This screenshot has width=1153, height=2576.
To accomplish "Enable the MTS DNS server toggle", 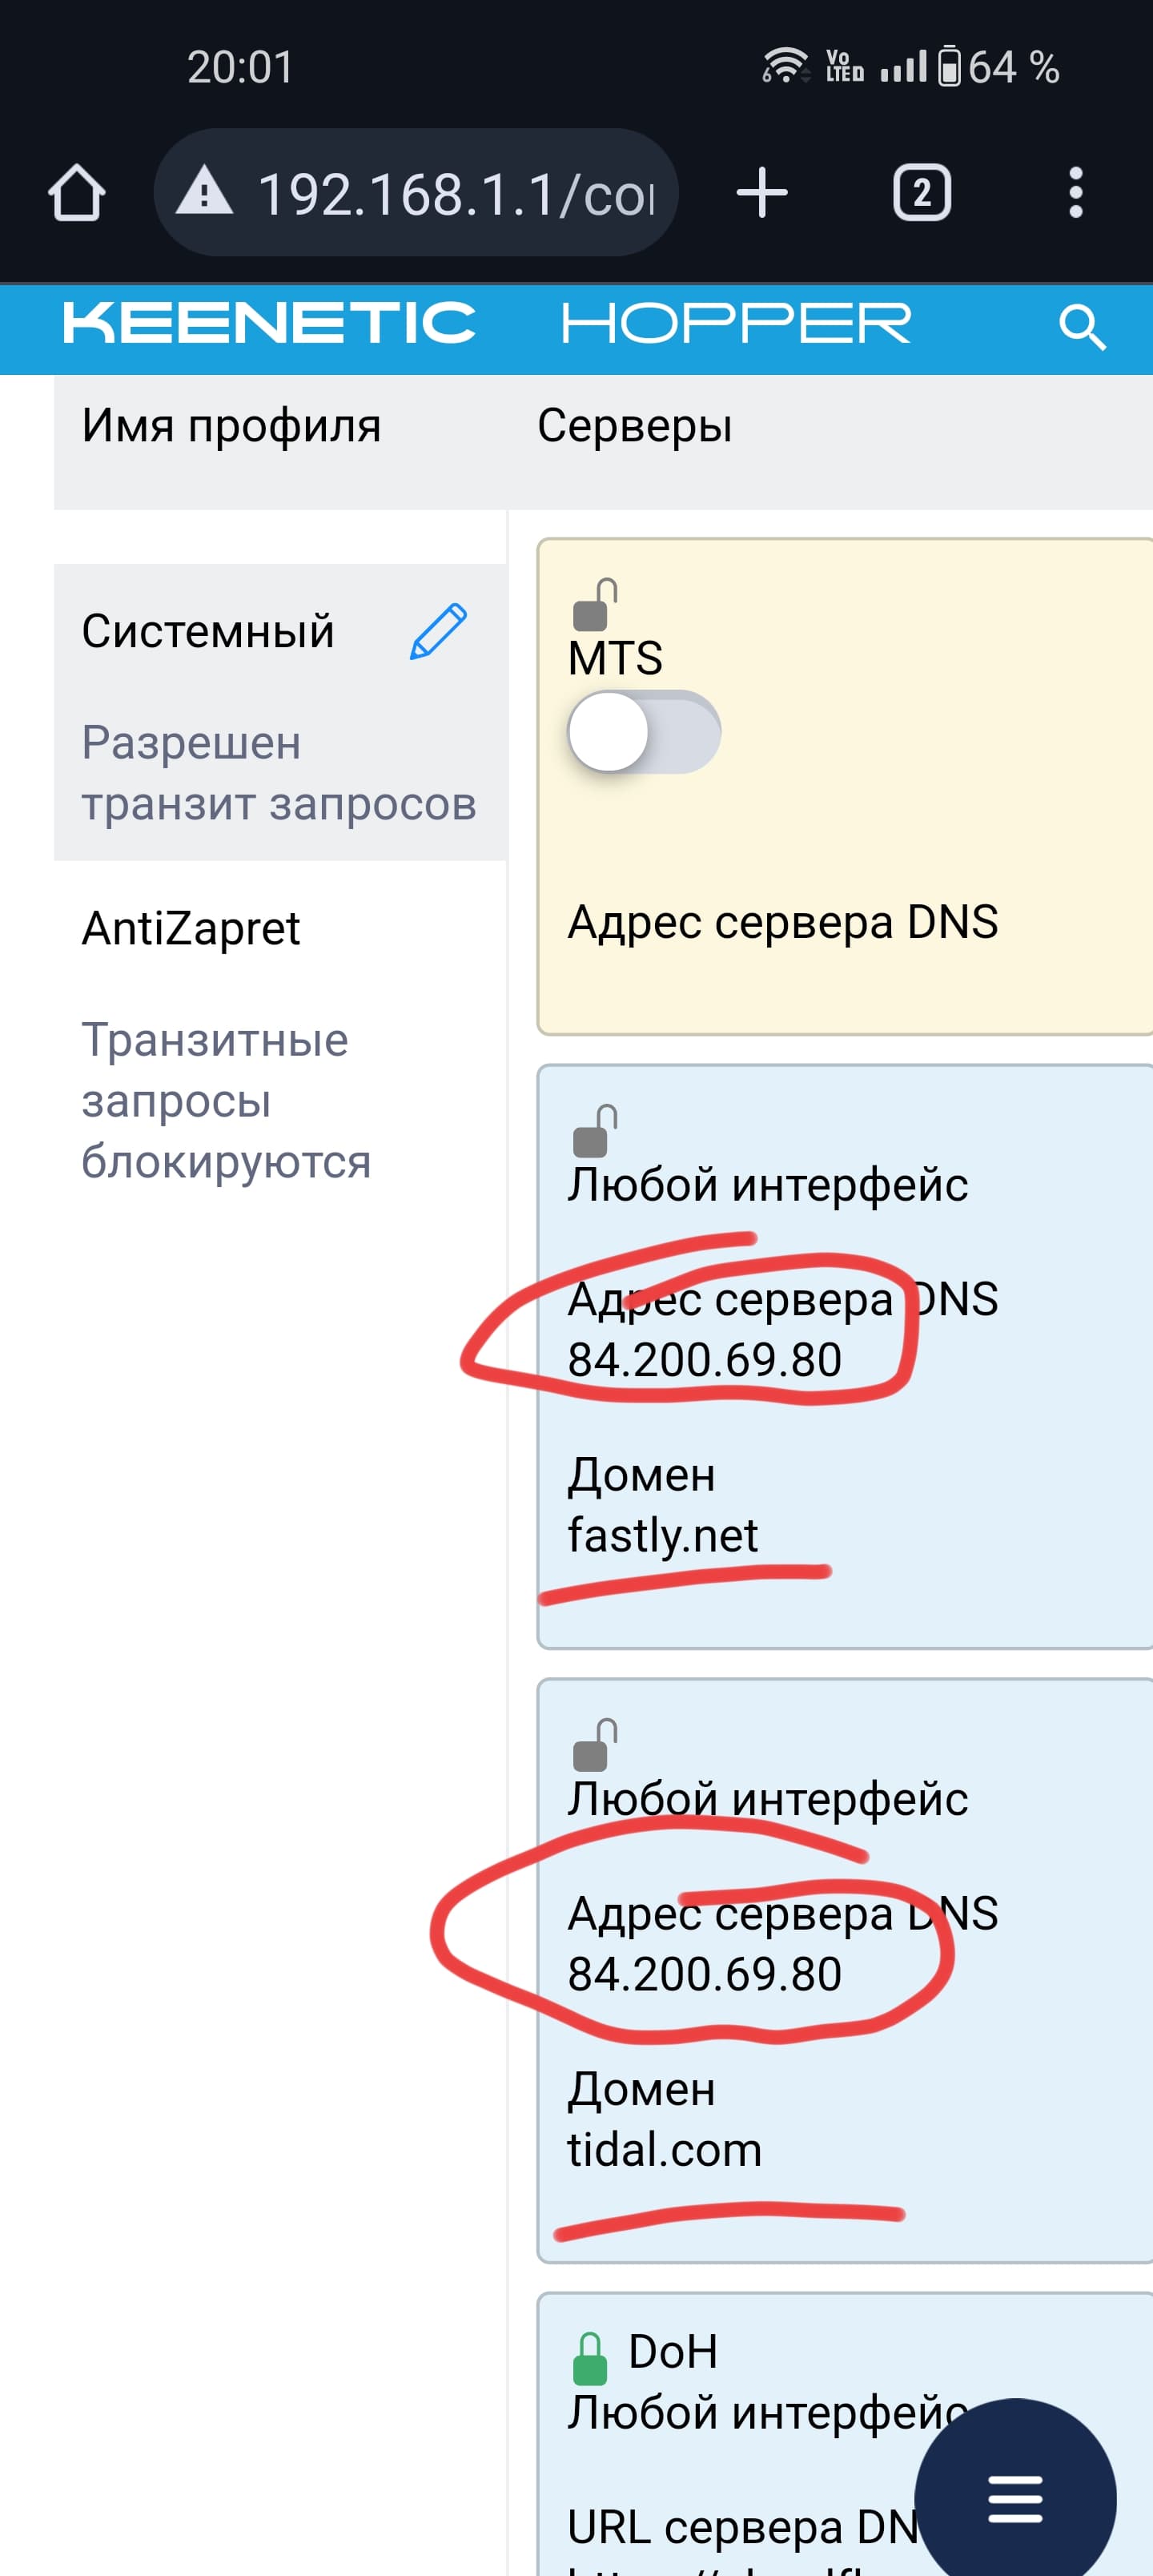I will pyautogui.click(x=644, y=732).
